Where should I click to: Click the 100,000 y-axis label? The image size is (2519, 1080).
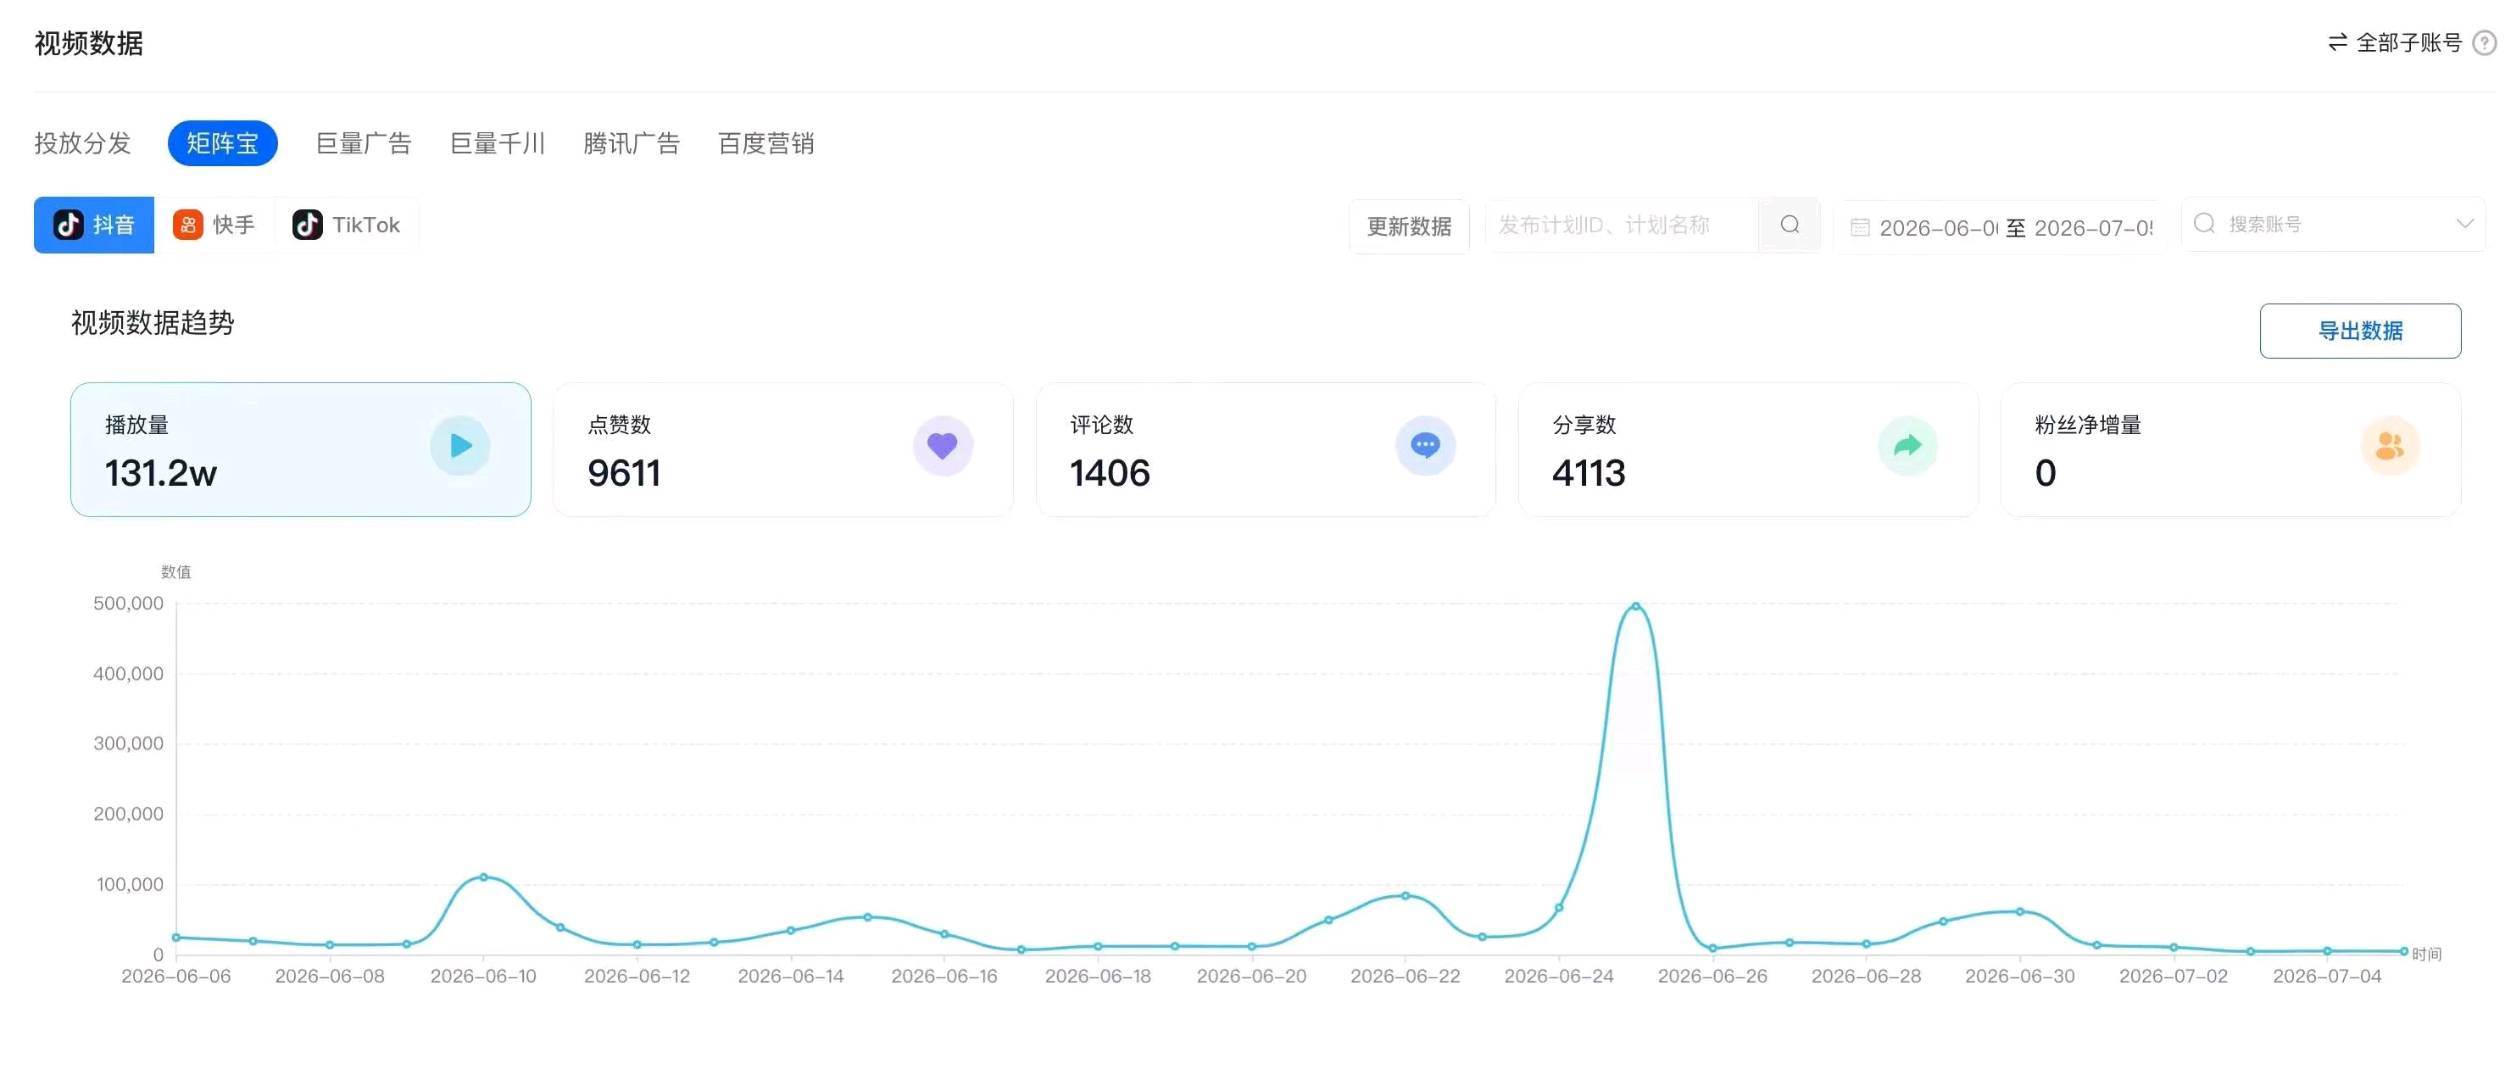130,884
